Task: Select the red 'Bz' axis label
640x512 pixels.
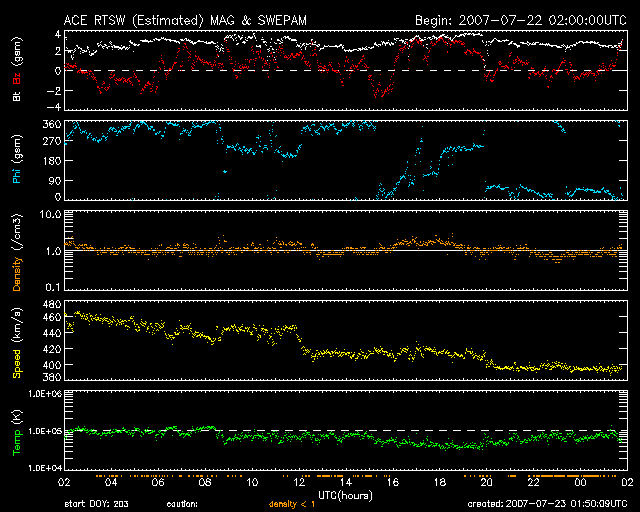Action: [x=17, y=79]
